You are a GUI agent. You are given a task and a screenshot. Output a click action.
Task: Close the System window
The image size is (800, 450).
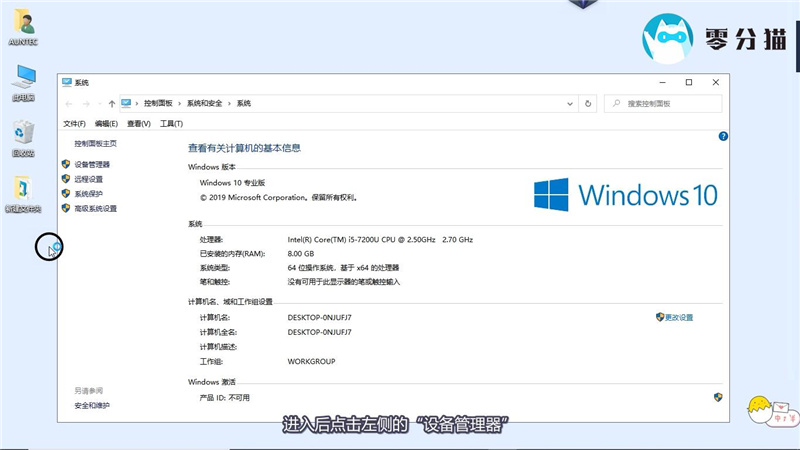point(716,82)
